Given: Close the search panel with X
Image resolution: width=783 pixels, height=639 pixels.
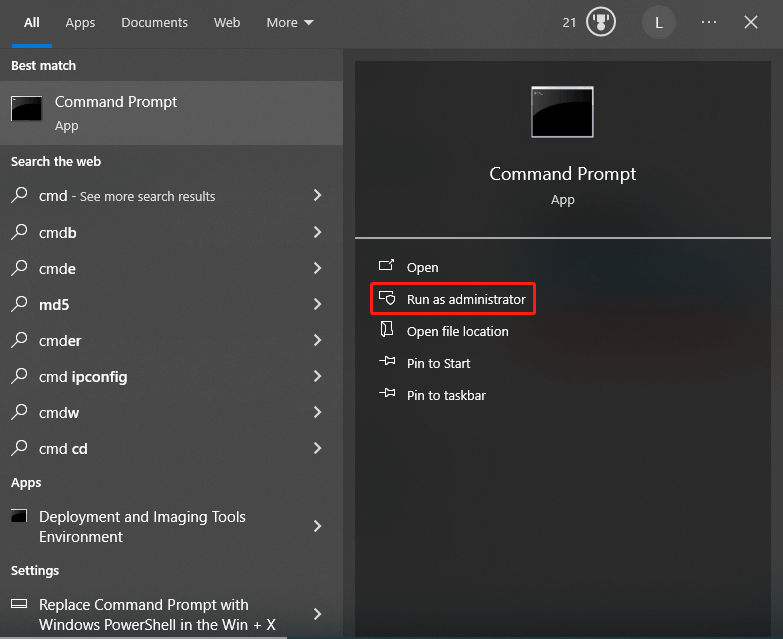Looking at the screenshot, I should (751, 22).
